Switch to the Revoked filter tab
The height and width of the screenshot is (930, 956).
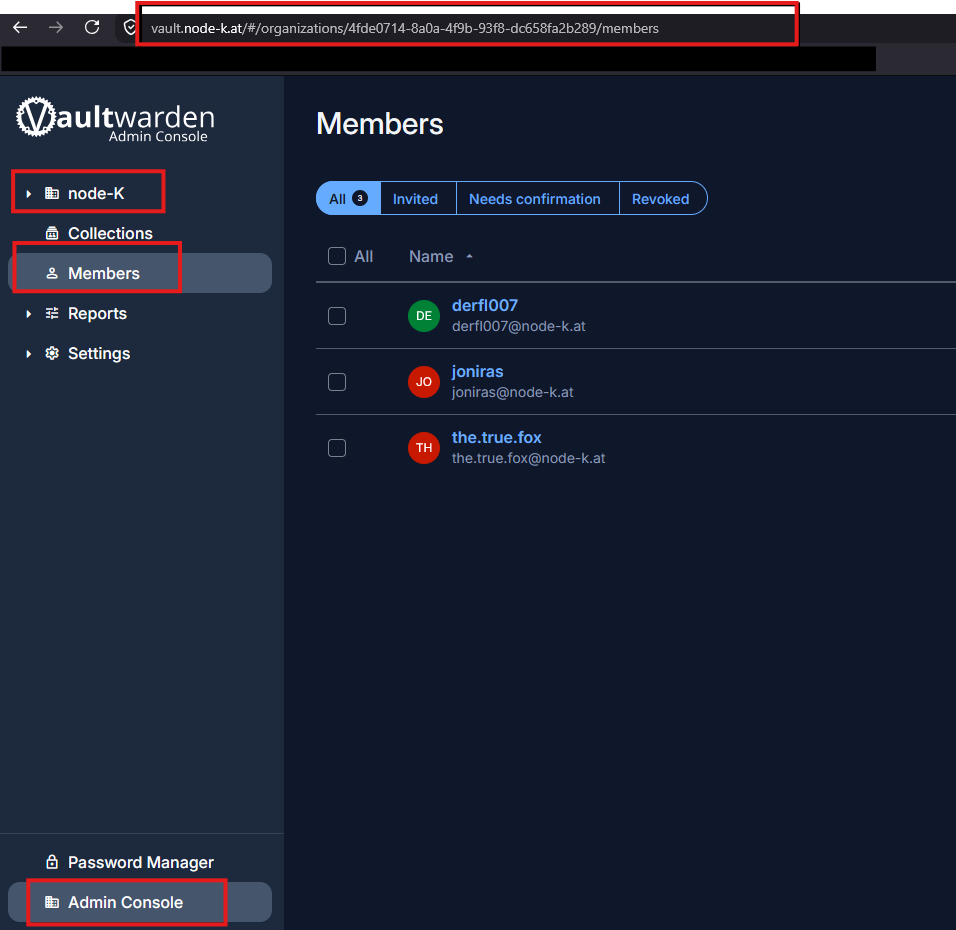coord(663,198)
